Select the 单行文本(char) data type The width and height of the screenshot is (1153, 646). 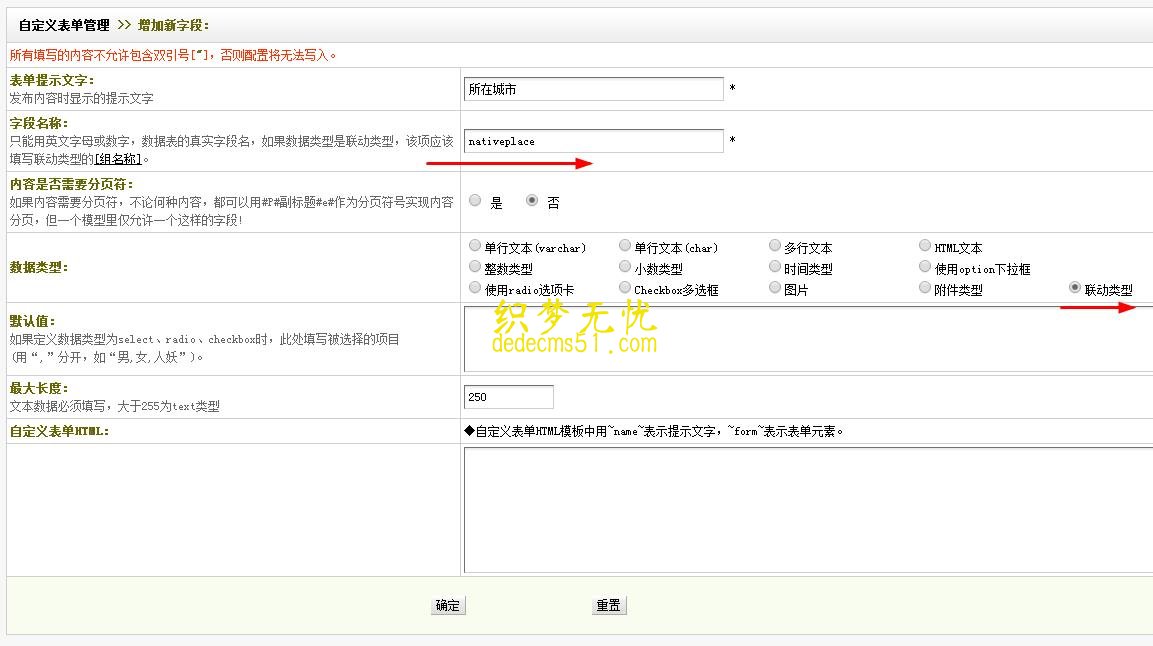pyautogui.click(x=624, y=246)
